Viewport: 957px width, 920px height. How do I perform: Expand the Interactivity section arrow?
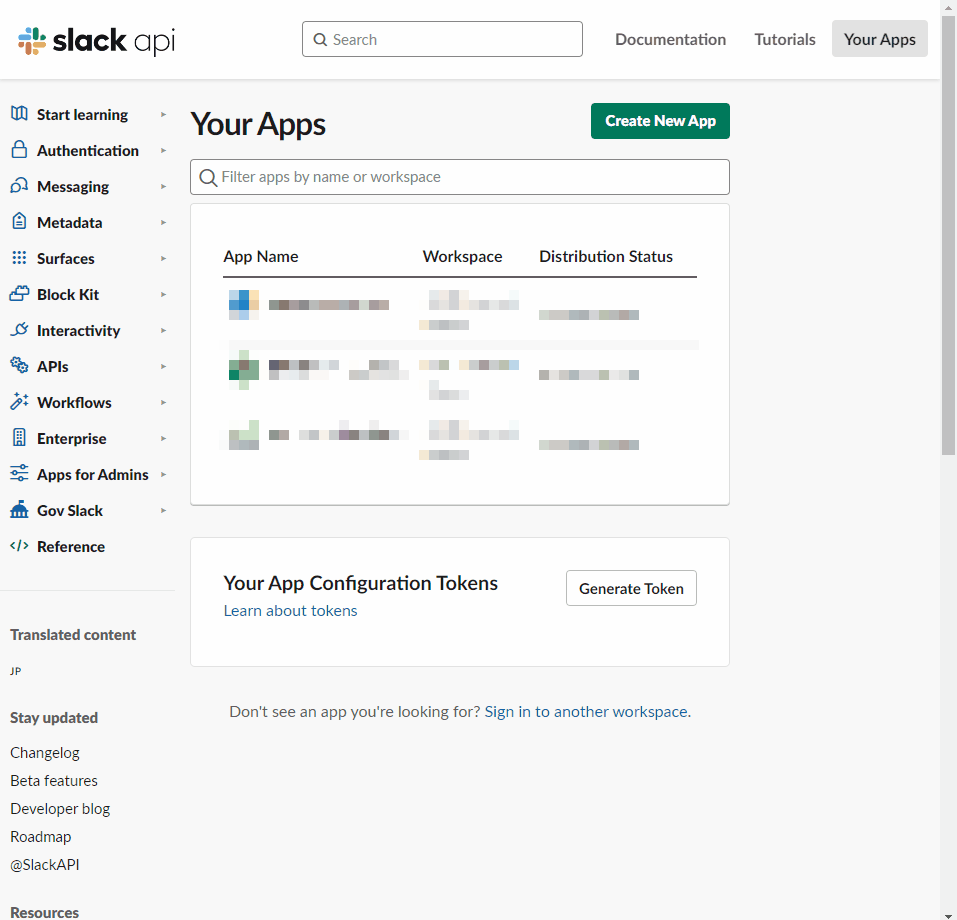(x=164, y=330)
